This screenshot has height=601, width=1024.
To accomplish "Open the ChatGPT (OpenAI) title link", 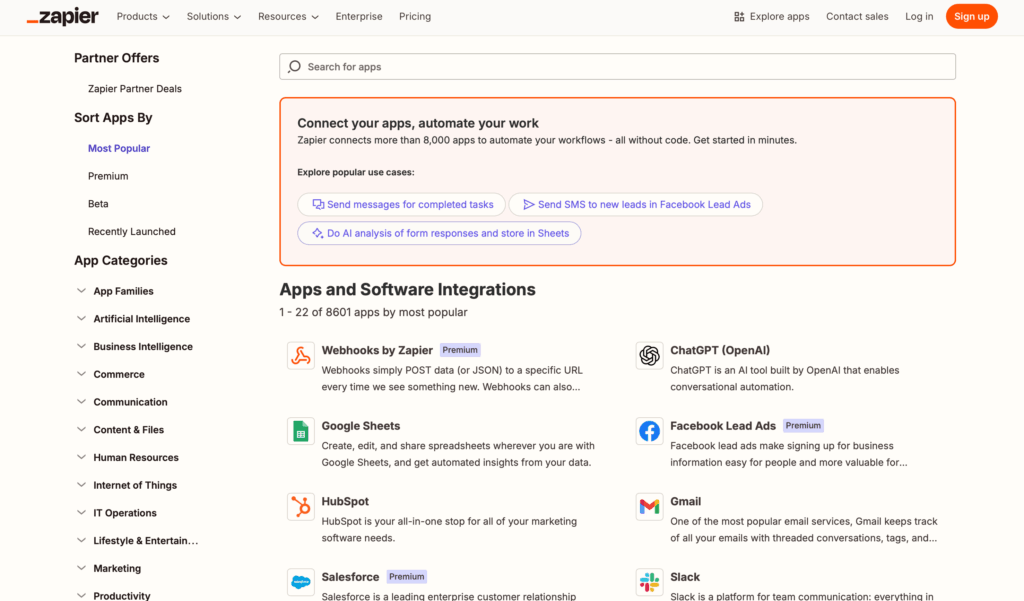I will (720, 350).
